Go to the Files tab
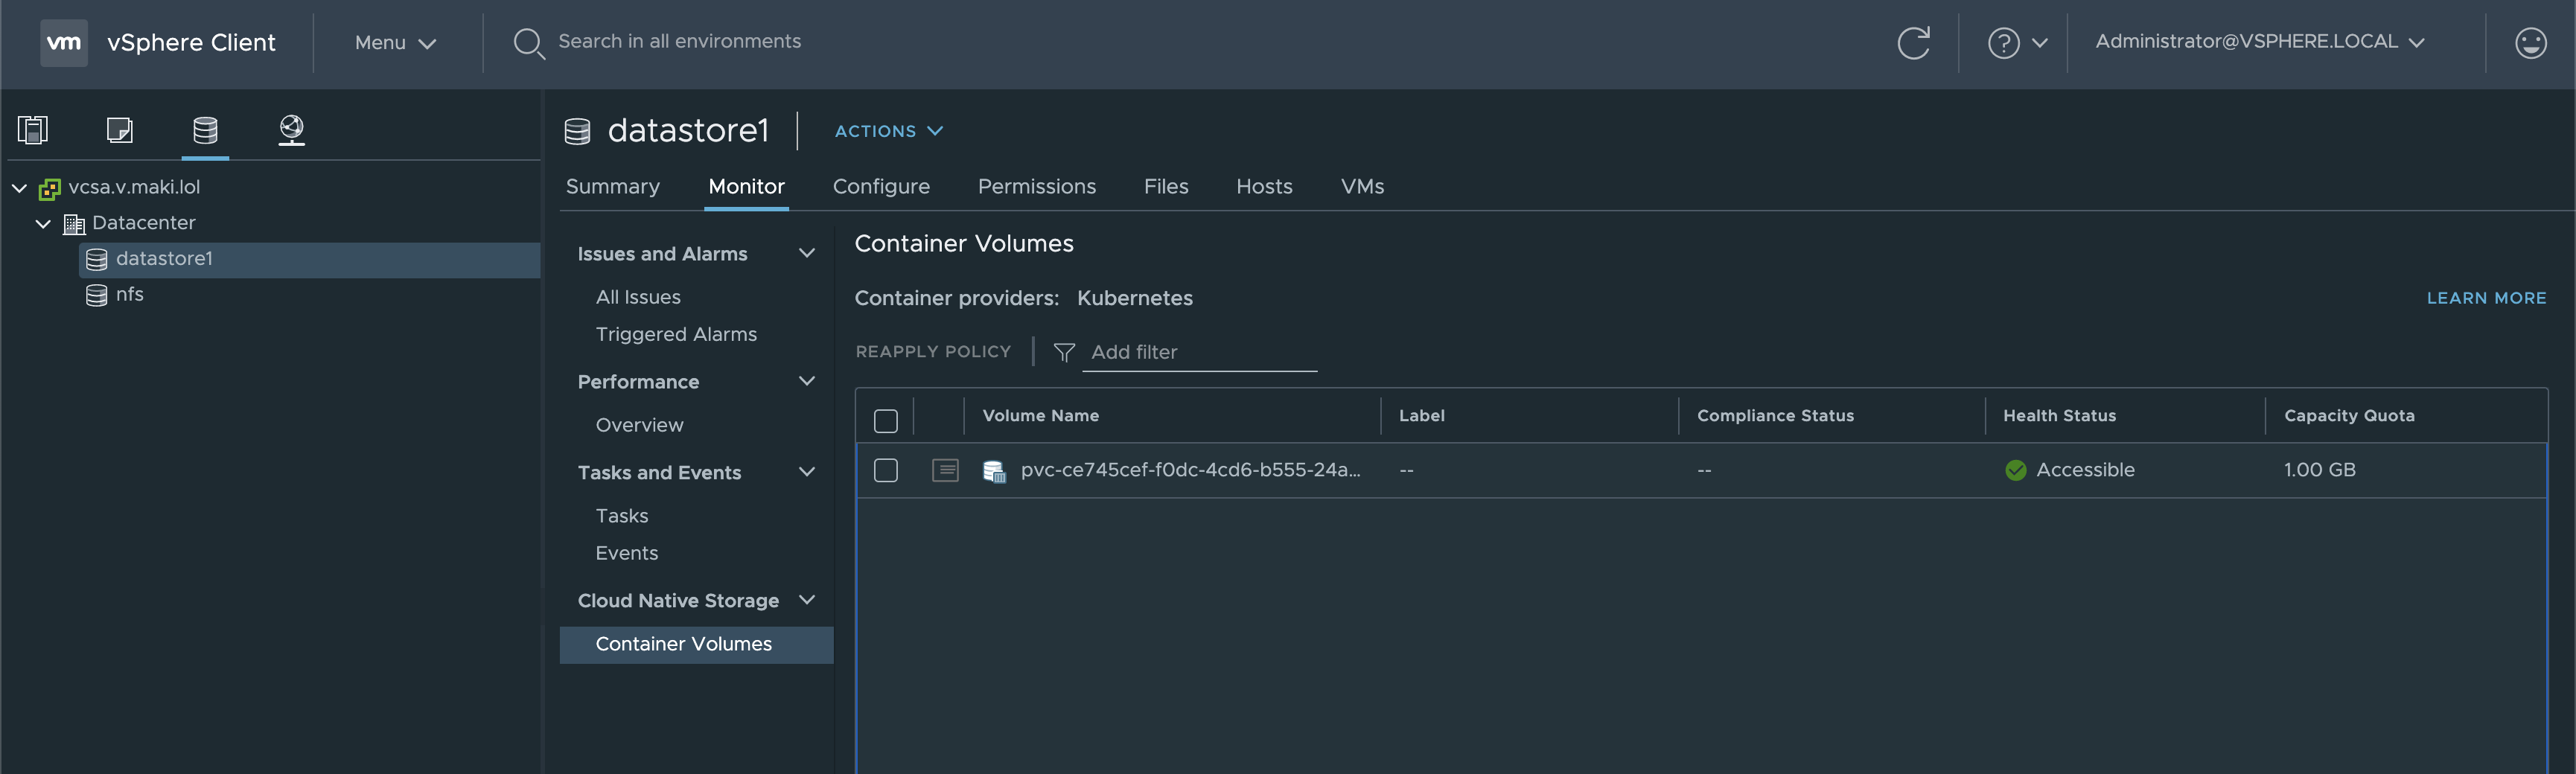The height and width of the screenshot is (774, 2576). click(1166, 186)
